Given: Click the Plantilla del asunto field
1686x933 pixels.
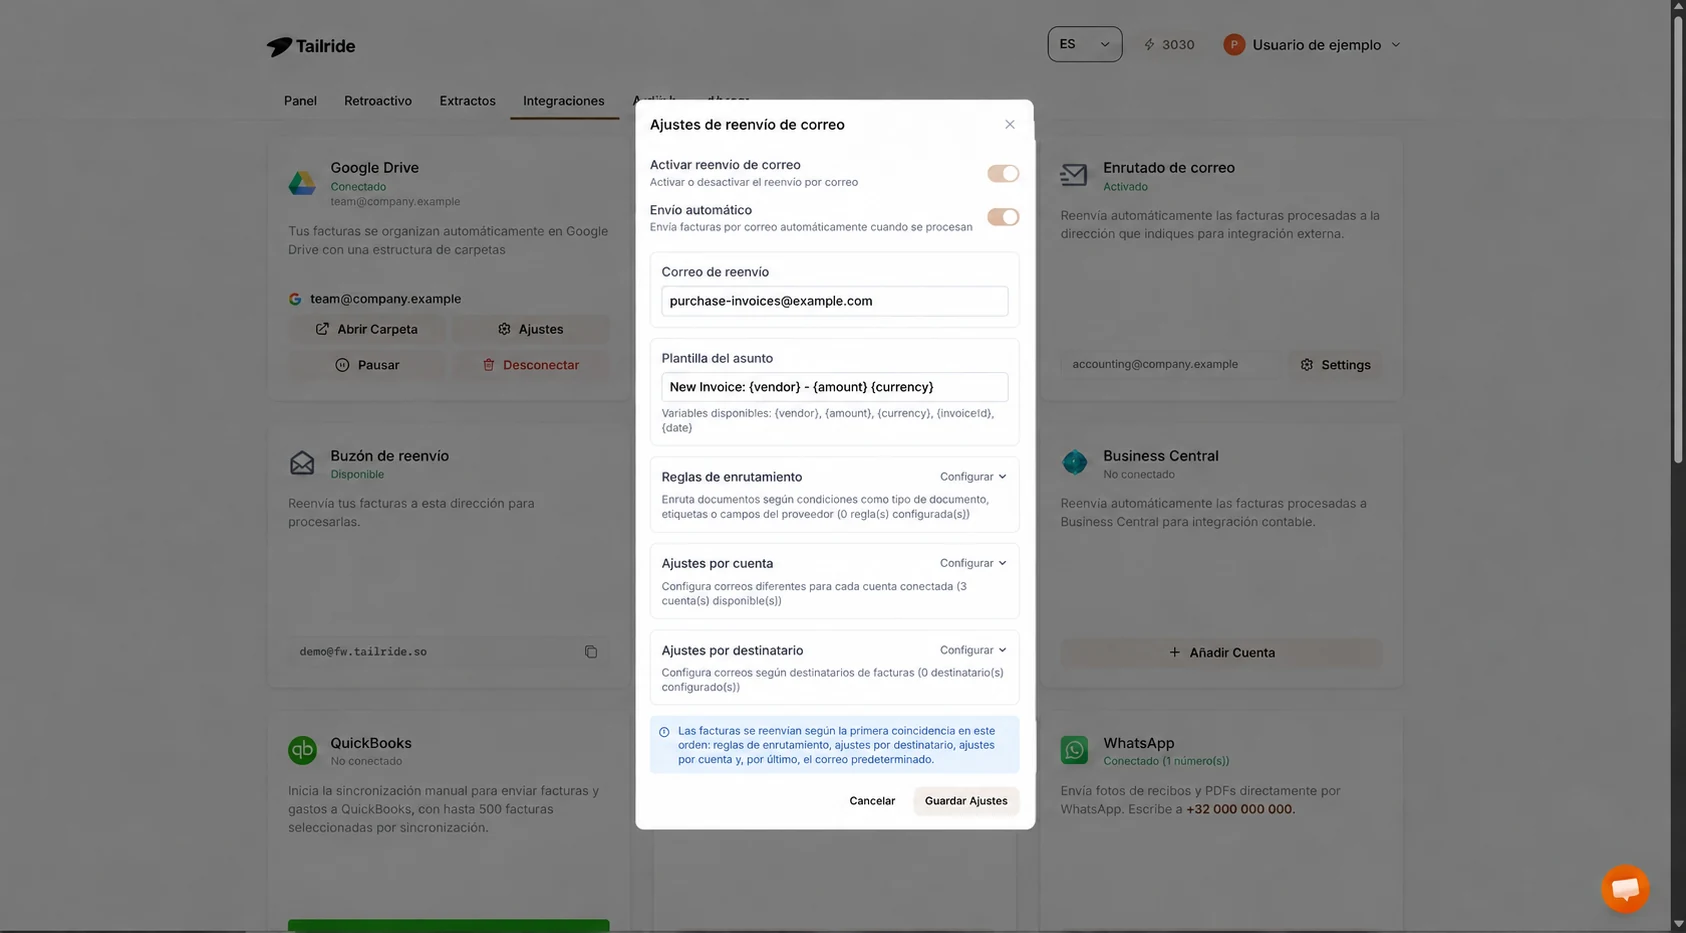Looking at the screenshot, I should click(834, 387).
